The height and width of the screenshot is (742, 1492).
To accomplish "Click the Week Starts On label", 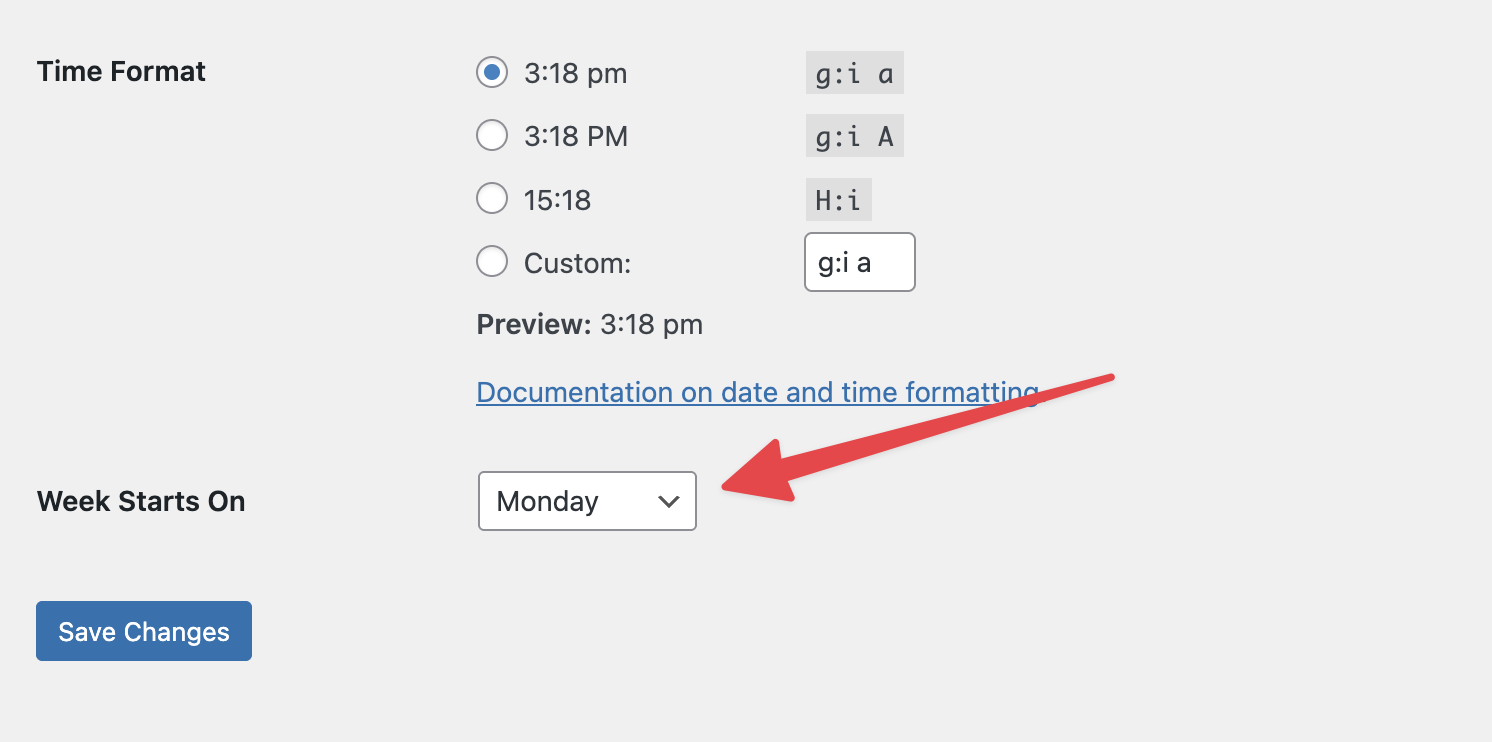I will [141, 501].
